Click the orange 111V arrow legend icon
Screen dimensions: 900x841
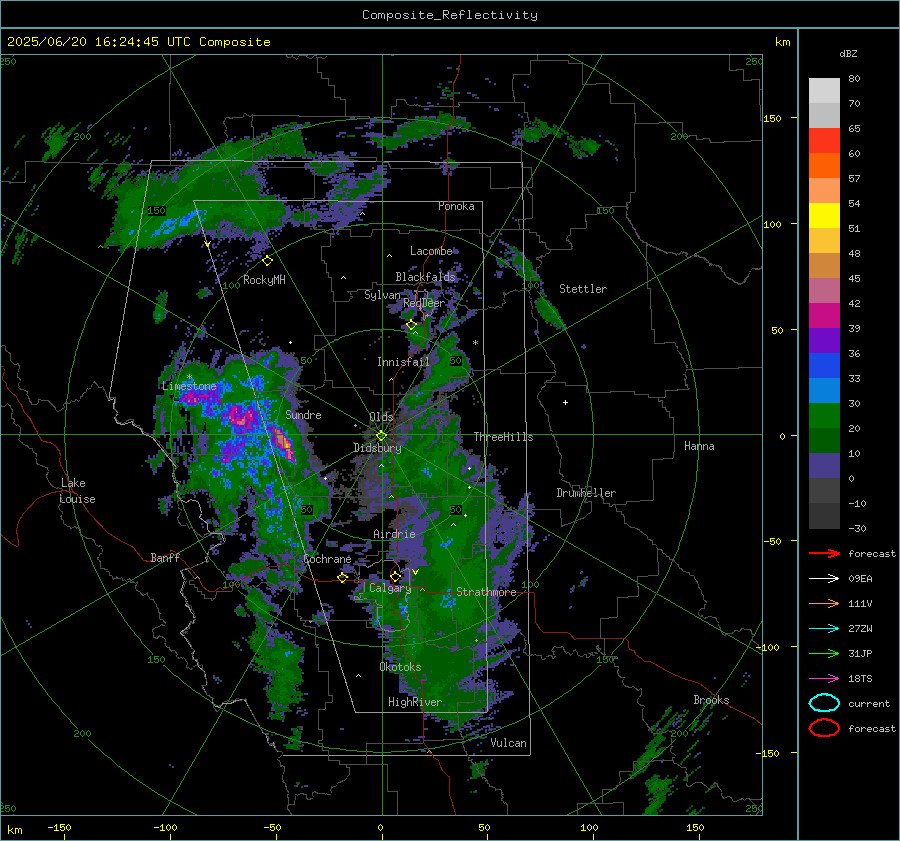[x=824, y=603]
